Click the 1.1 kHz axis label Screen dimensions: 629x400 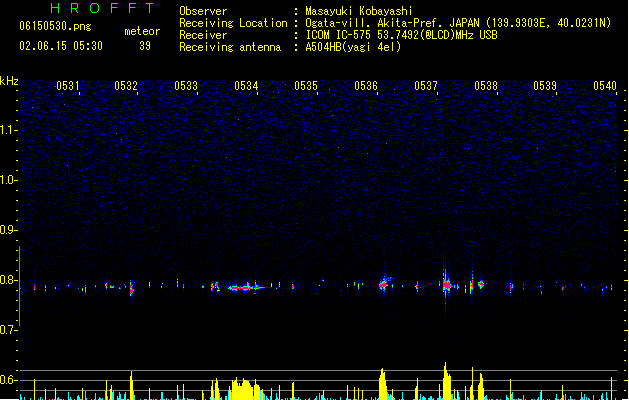tap(8, 130)
